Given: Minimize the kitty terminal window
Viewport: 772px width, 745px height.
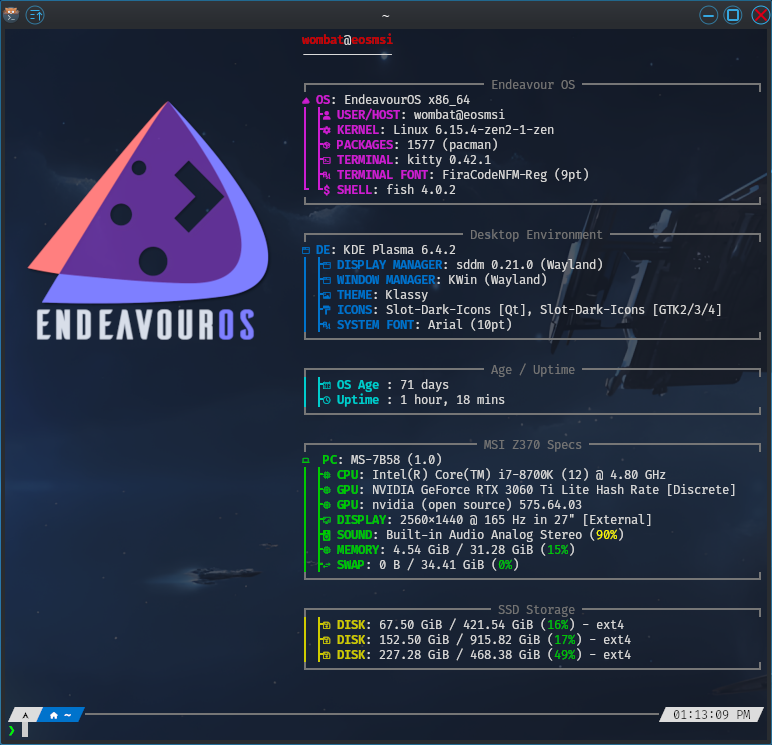Looking at the screenshot, I should 709,15.
